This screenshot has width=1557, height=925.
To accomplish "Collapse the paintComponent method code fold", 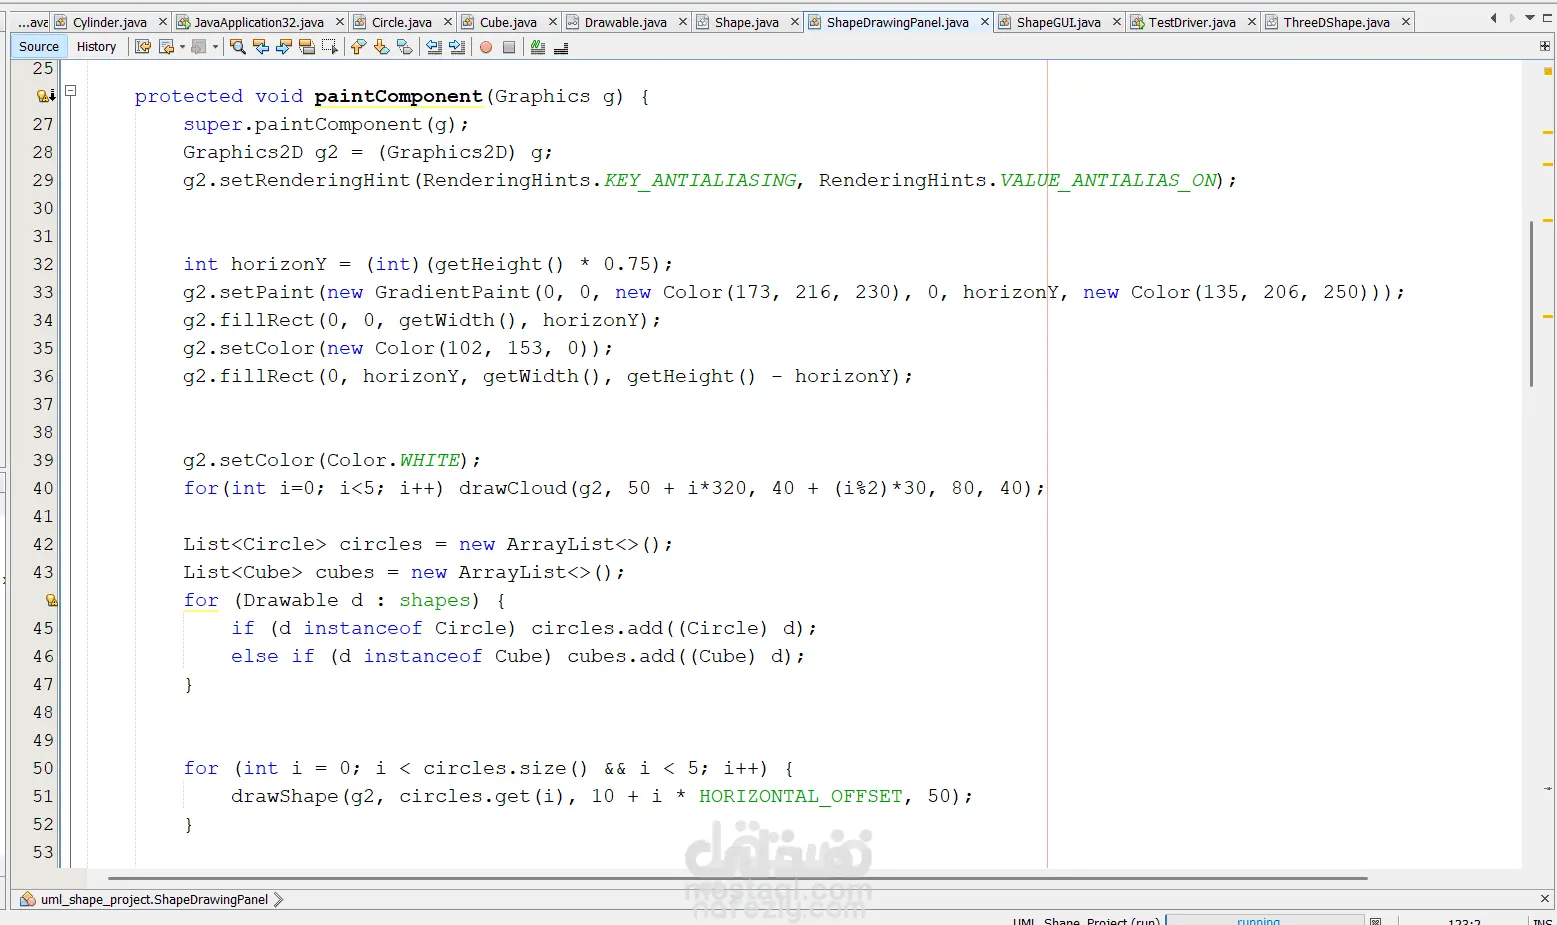I will pos(71,91).
